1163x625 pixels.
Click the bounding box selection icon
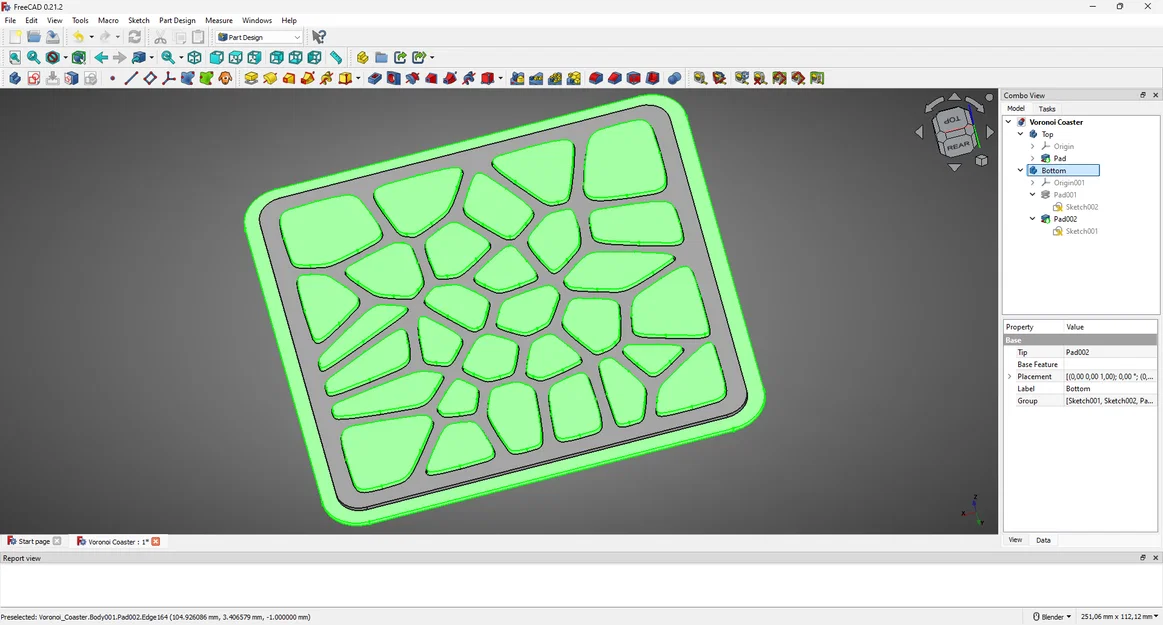(x=78, y=57)
